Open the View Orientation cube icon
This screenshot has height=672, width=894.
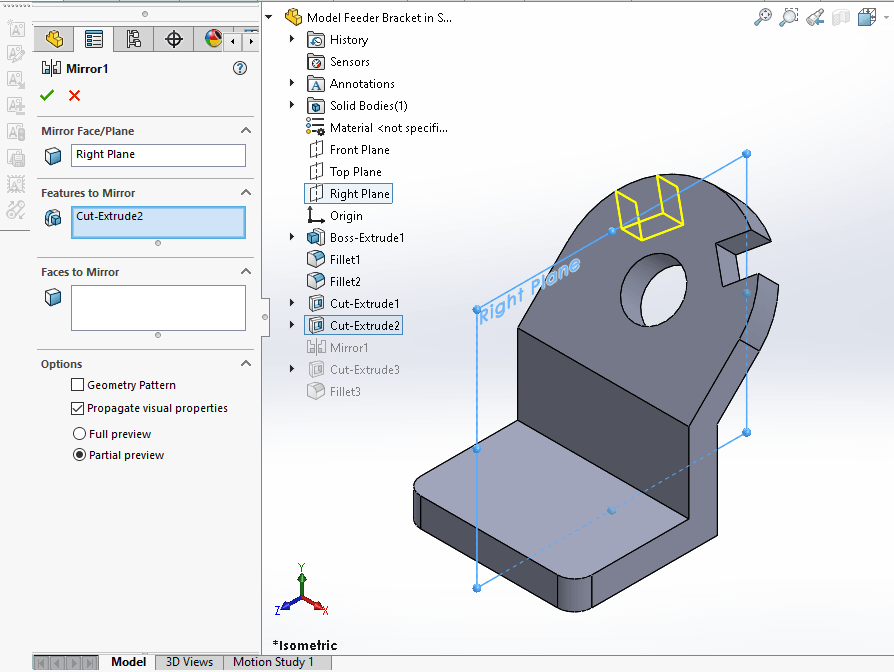click(866, 16)
